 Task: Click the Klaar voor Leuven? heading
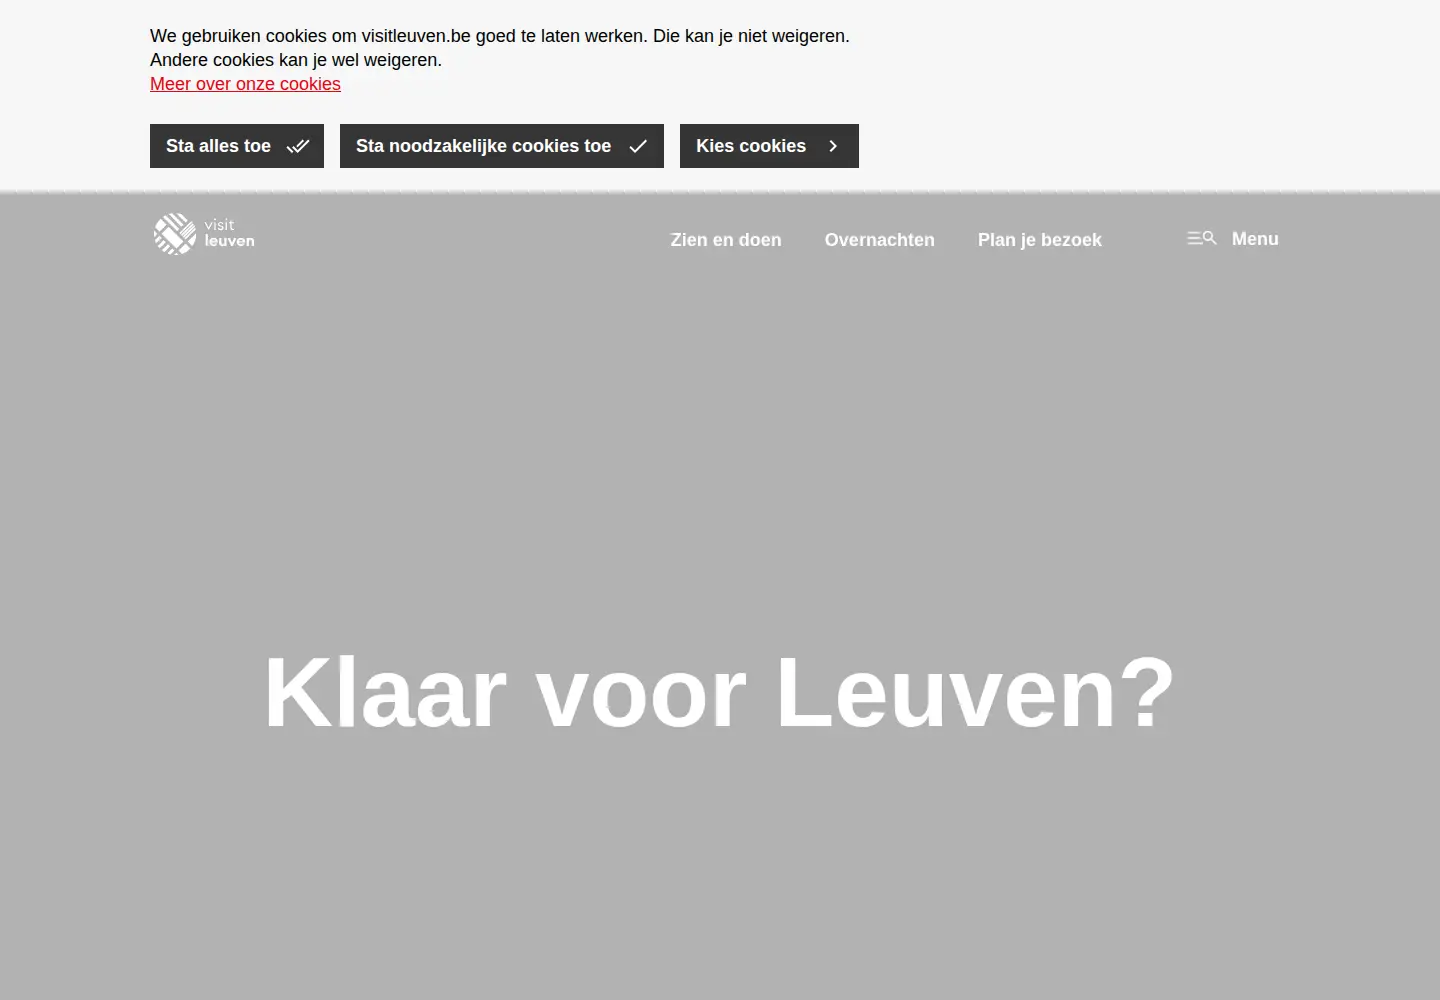[719, 692]
